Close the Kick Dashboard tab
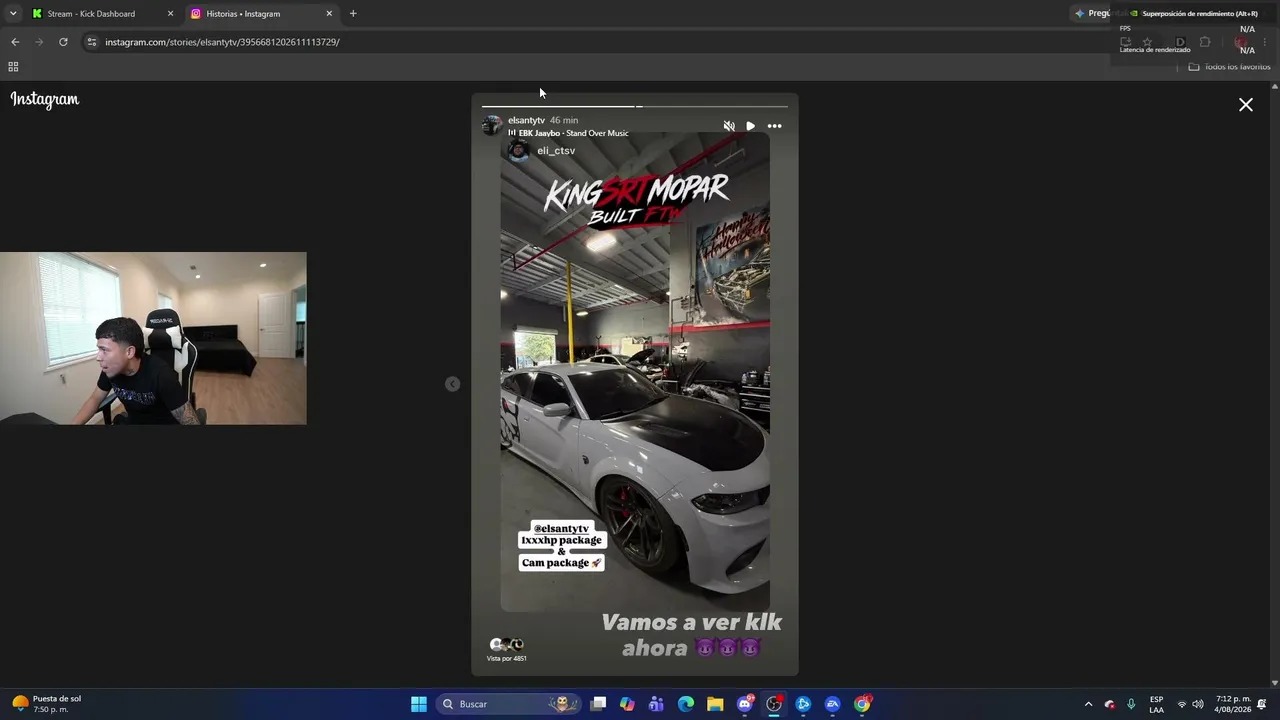The width and height of the screenshot is (1280, 720). 170,14
